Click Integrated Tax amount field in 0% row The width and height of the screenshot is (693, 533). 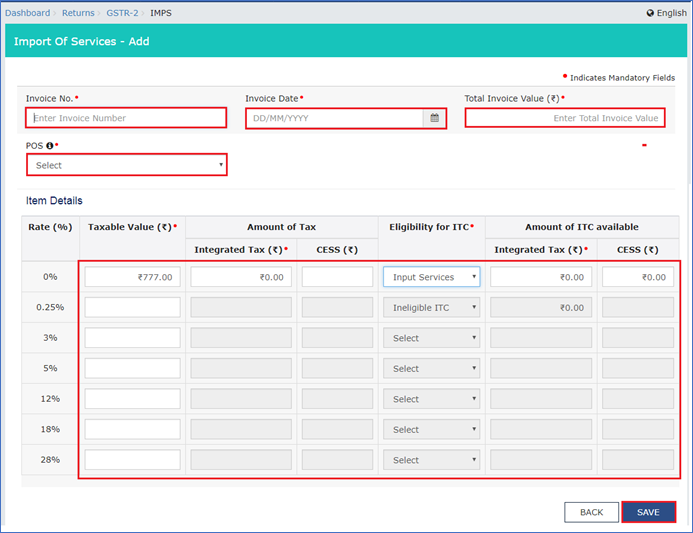(241, 277)
